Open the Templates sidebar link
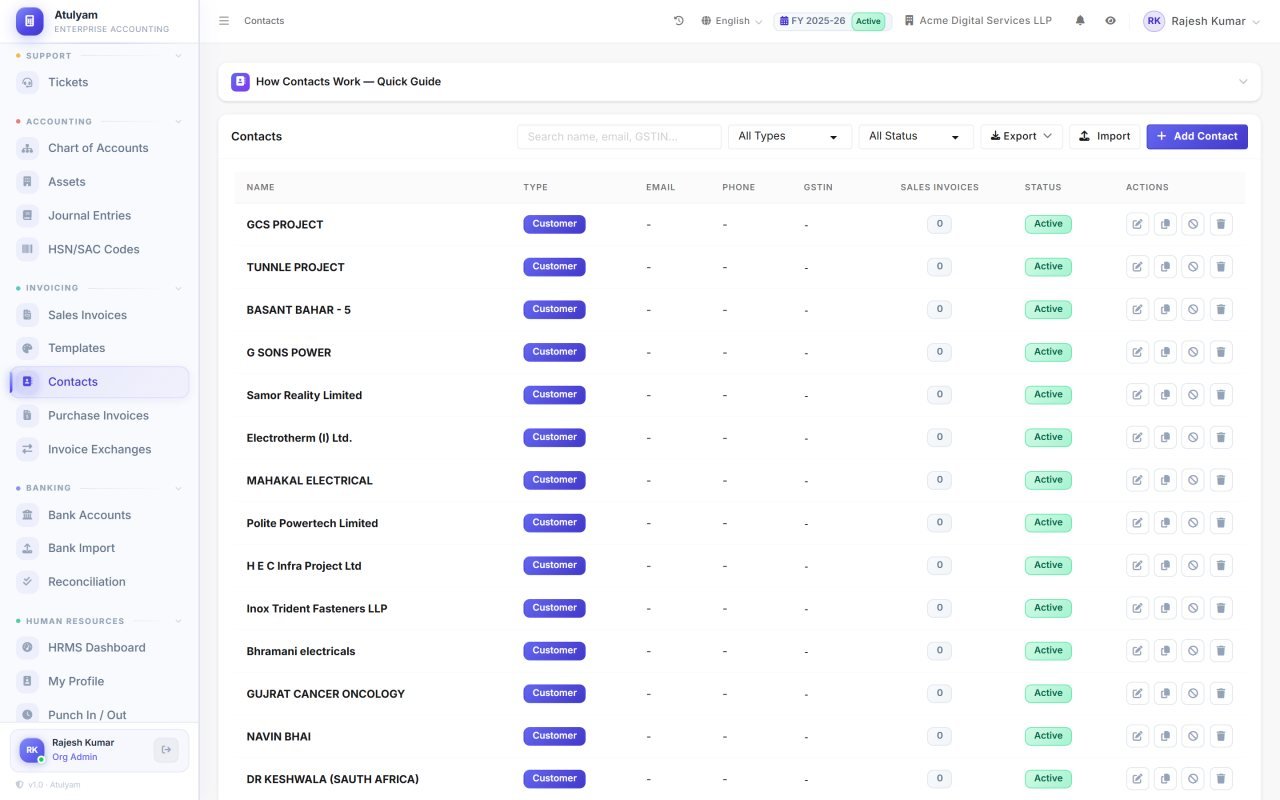The width and height of the screenshot is (1280, 800). pos(99,348)
